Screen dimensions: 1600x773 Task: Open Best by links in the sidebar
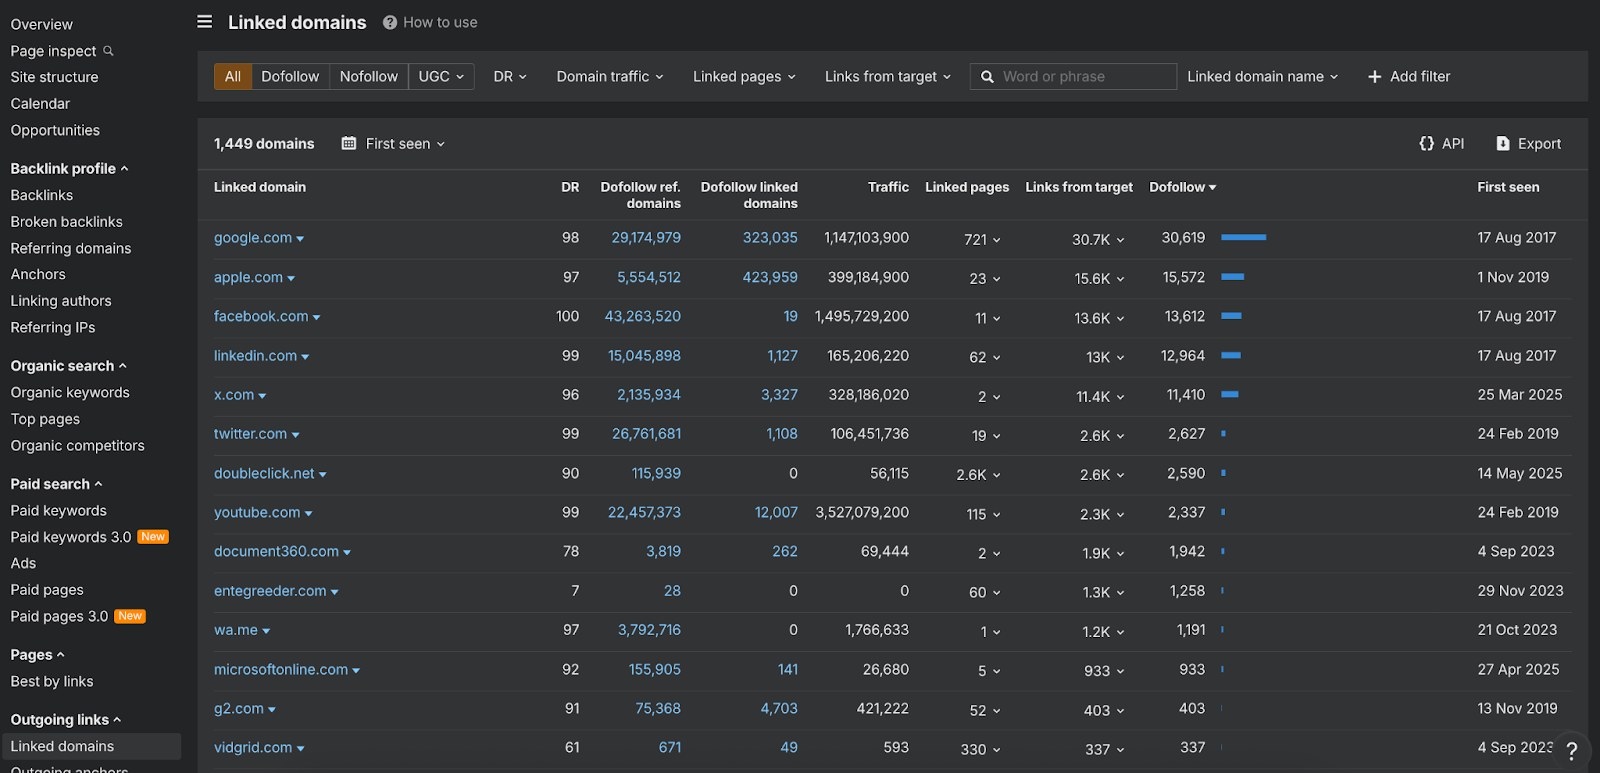tap(52, 682)
